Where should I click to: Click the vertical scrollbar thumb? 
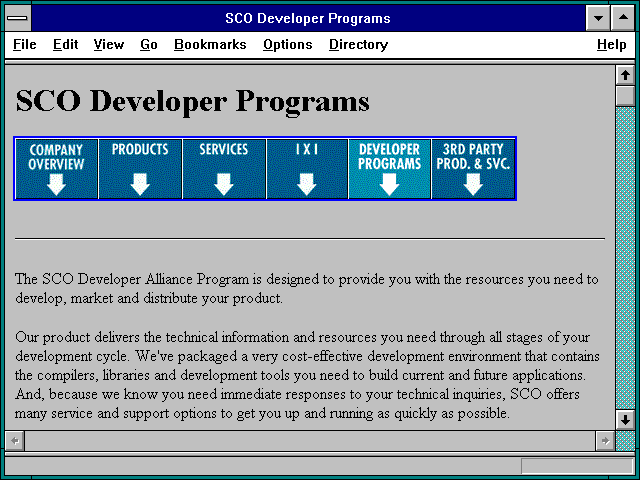point(625,96)
